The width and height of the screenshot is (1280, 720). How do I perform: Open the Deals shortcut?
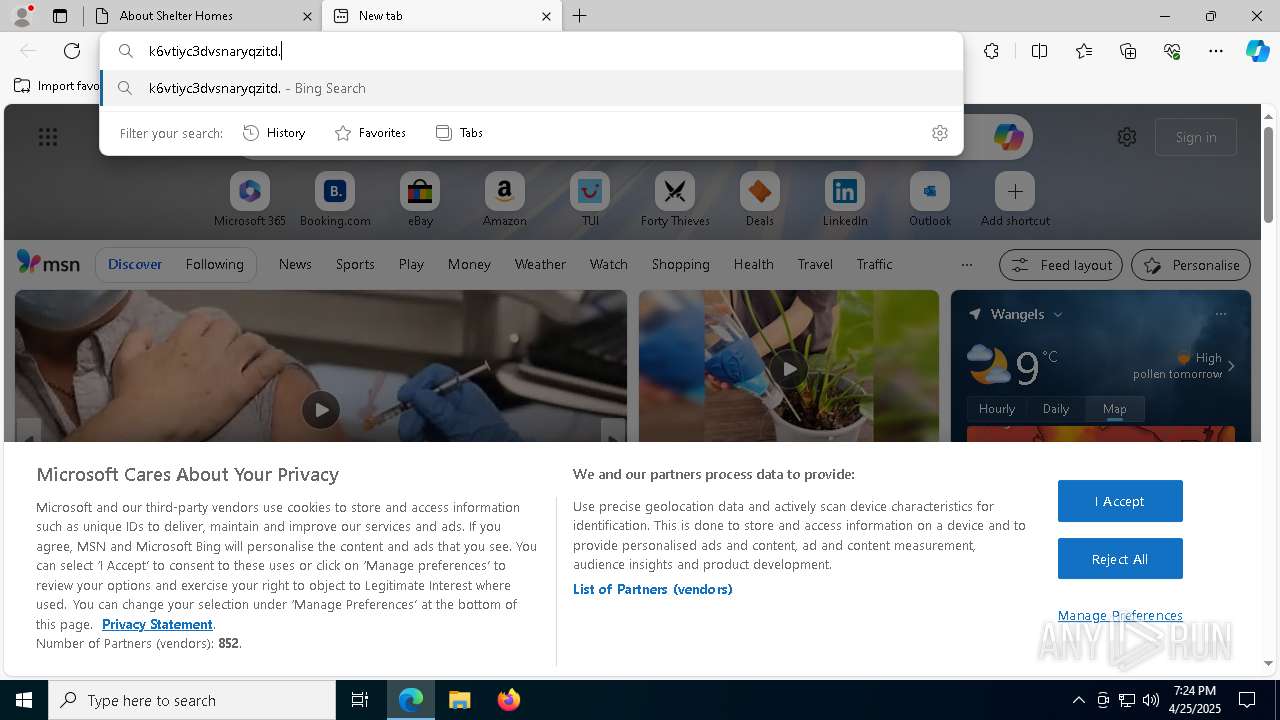(760, 199)
